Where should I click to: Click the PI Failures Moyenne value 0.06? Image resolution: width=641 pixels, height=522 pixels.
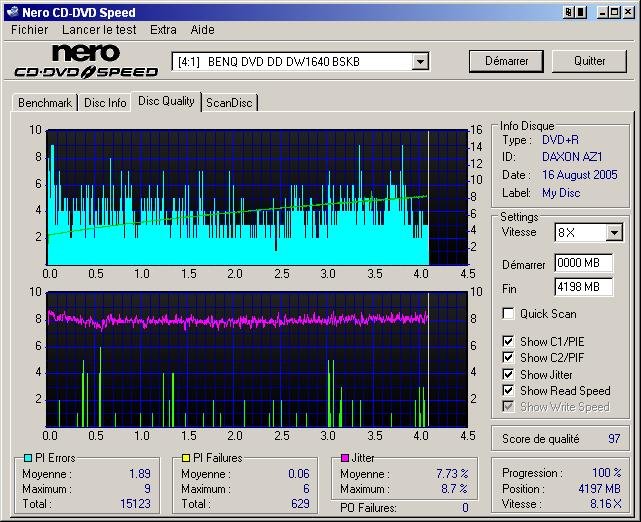click(x=298, y=473)
